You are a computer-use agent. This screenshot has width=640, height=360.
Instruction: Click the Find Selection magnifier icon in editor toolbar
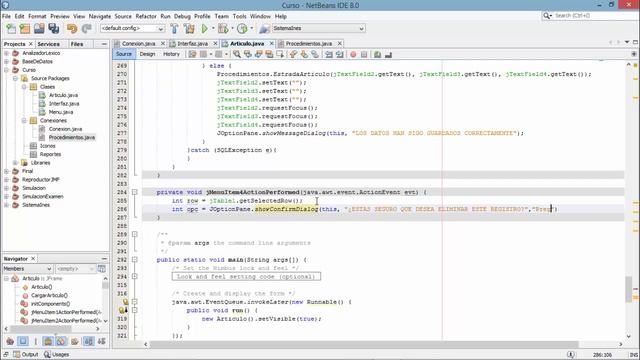[x=237, y=54]
